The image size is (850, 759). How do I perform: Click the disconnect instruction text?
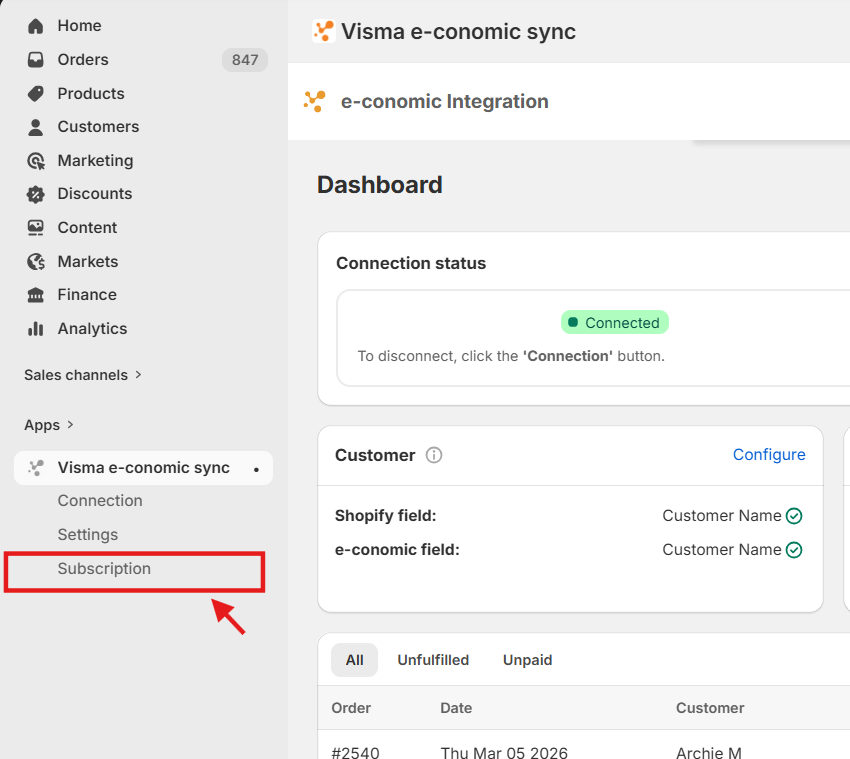point(511,356)
